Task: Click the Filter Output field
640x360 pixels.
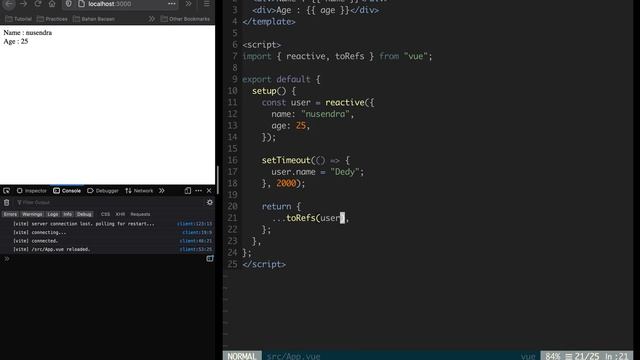Action: [108, 202]
